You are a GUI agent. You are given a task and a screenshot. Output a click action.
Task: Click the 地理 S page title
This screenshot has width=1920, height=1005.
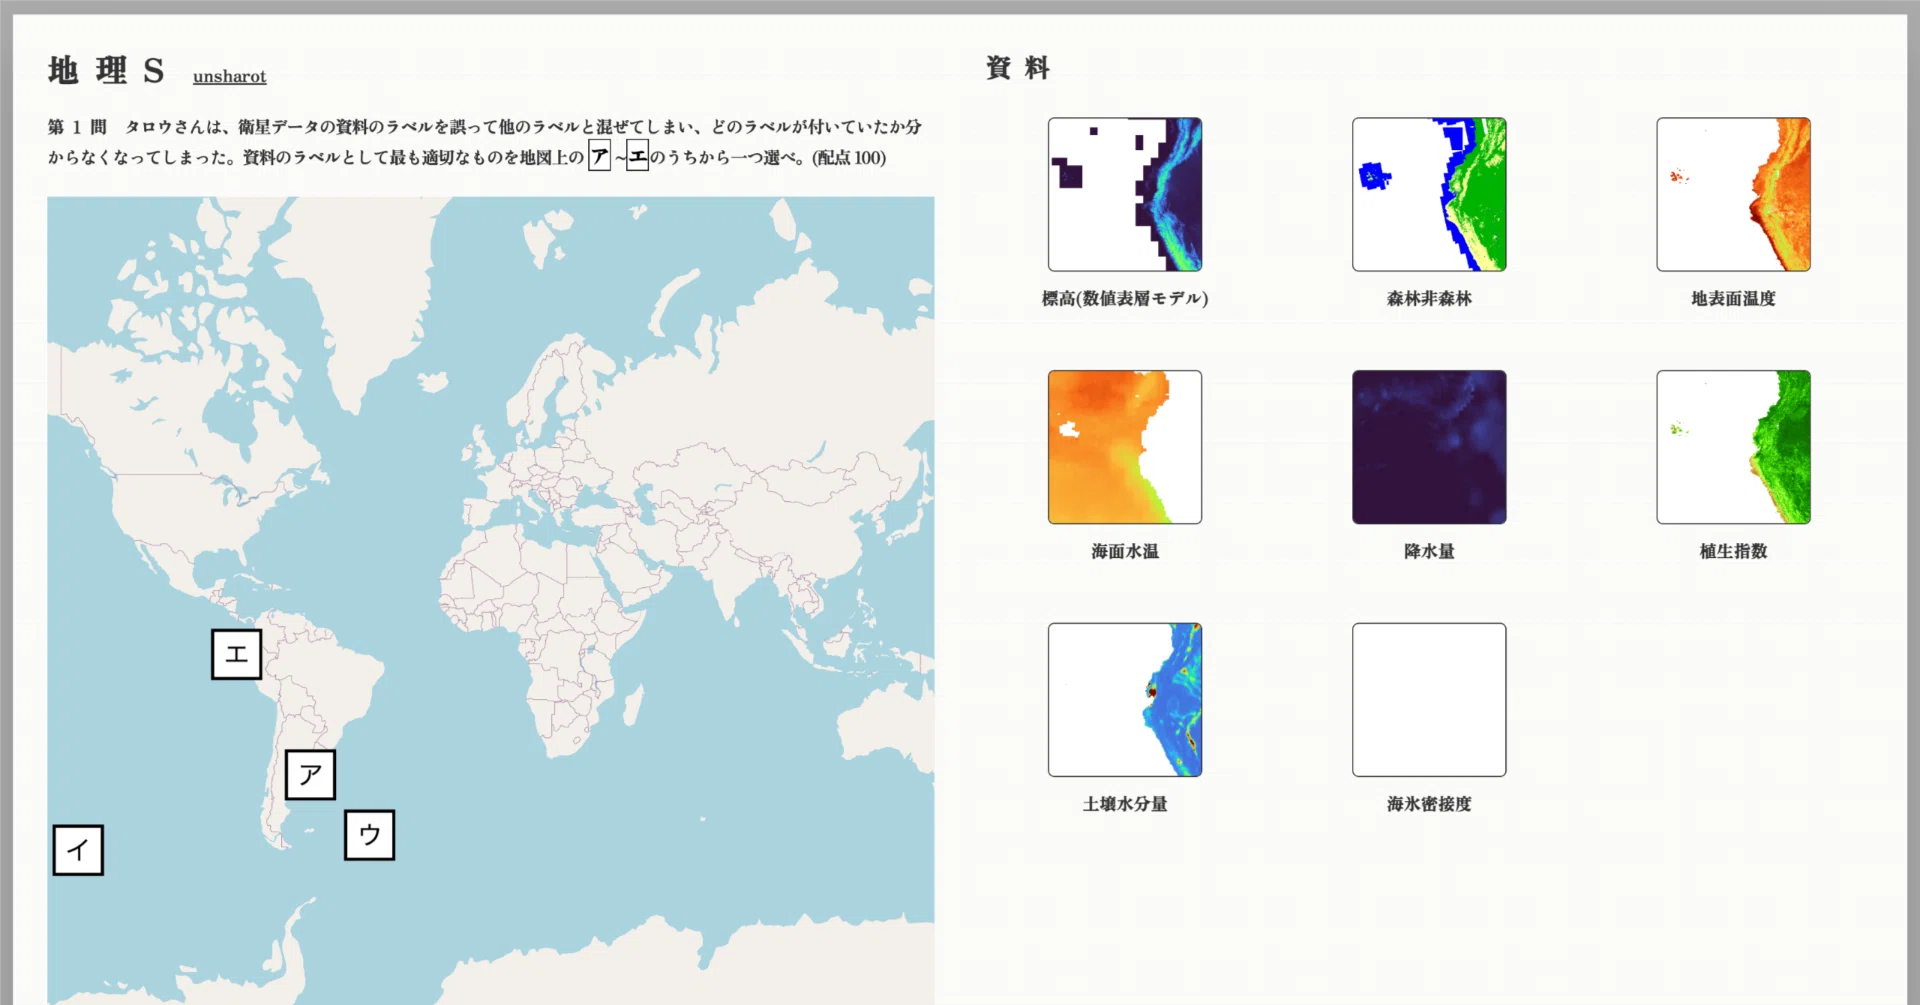coord(106,71)
